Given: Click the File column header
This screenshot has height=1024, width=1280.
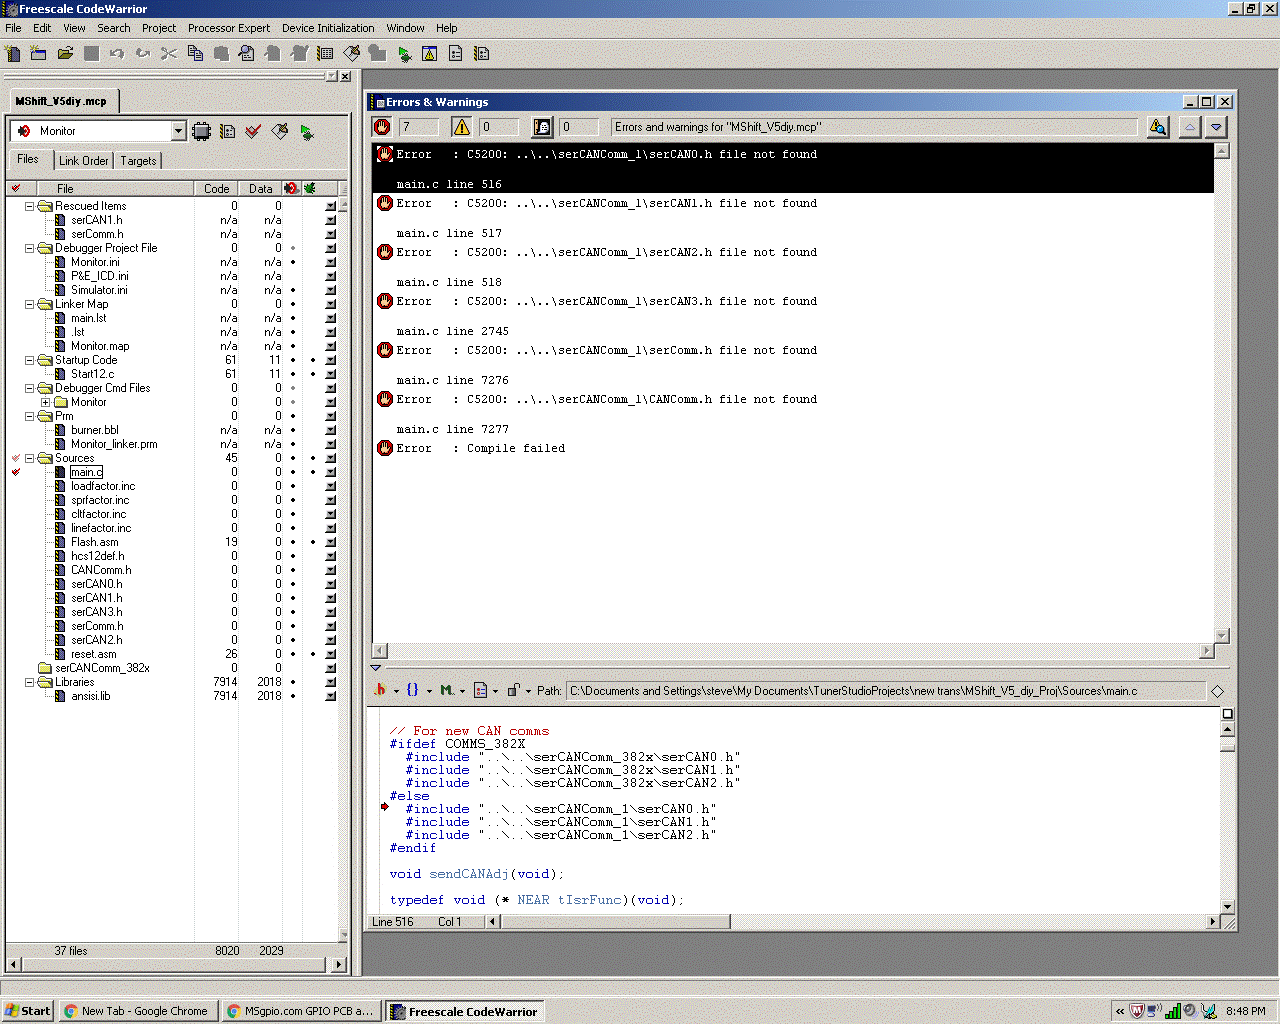Looking at the screenshot, I should (115, 188).
